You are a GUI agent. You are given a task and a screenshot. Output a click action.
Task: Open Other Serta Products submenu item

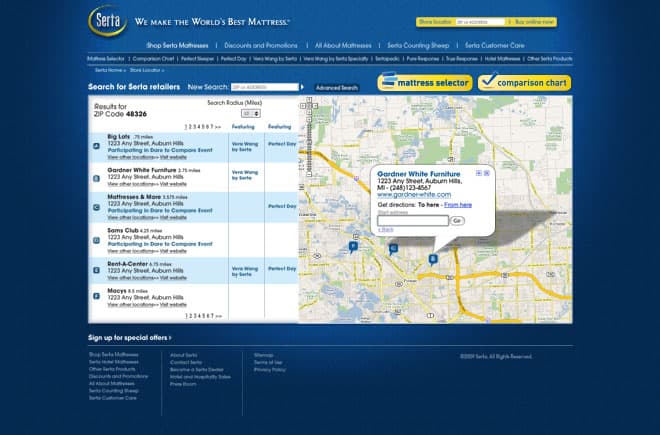pyautogui.click(x=550, y=59)
